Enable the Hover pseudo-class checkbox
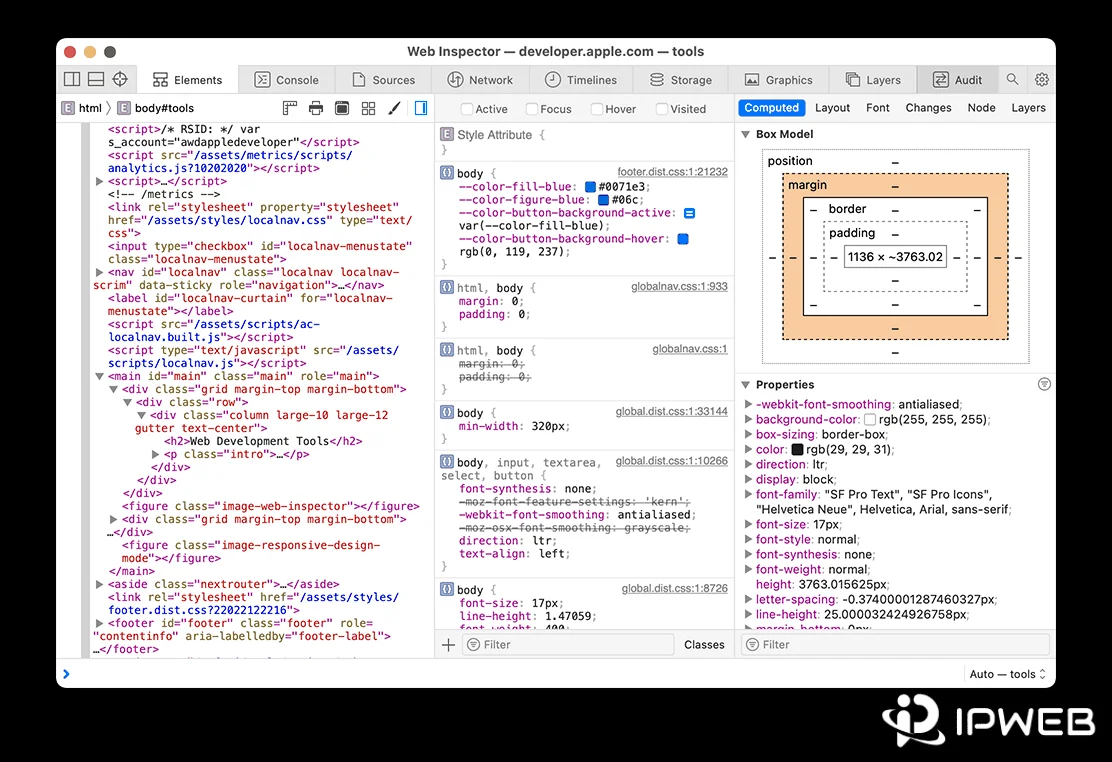The image size is (1112, 762). 596,109
